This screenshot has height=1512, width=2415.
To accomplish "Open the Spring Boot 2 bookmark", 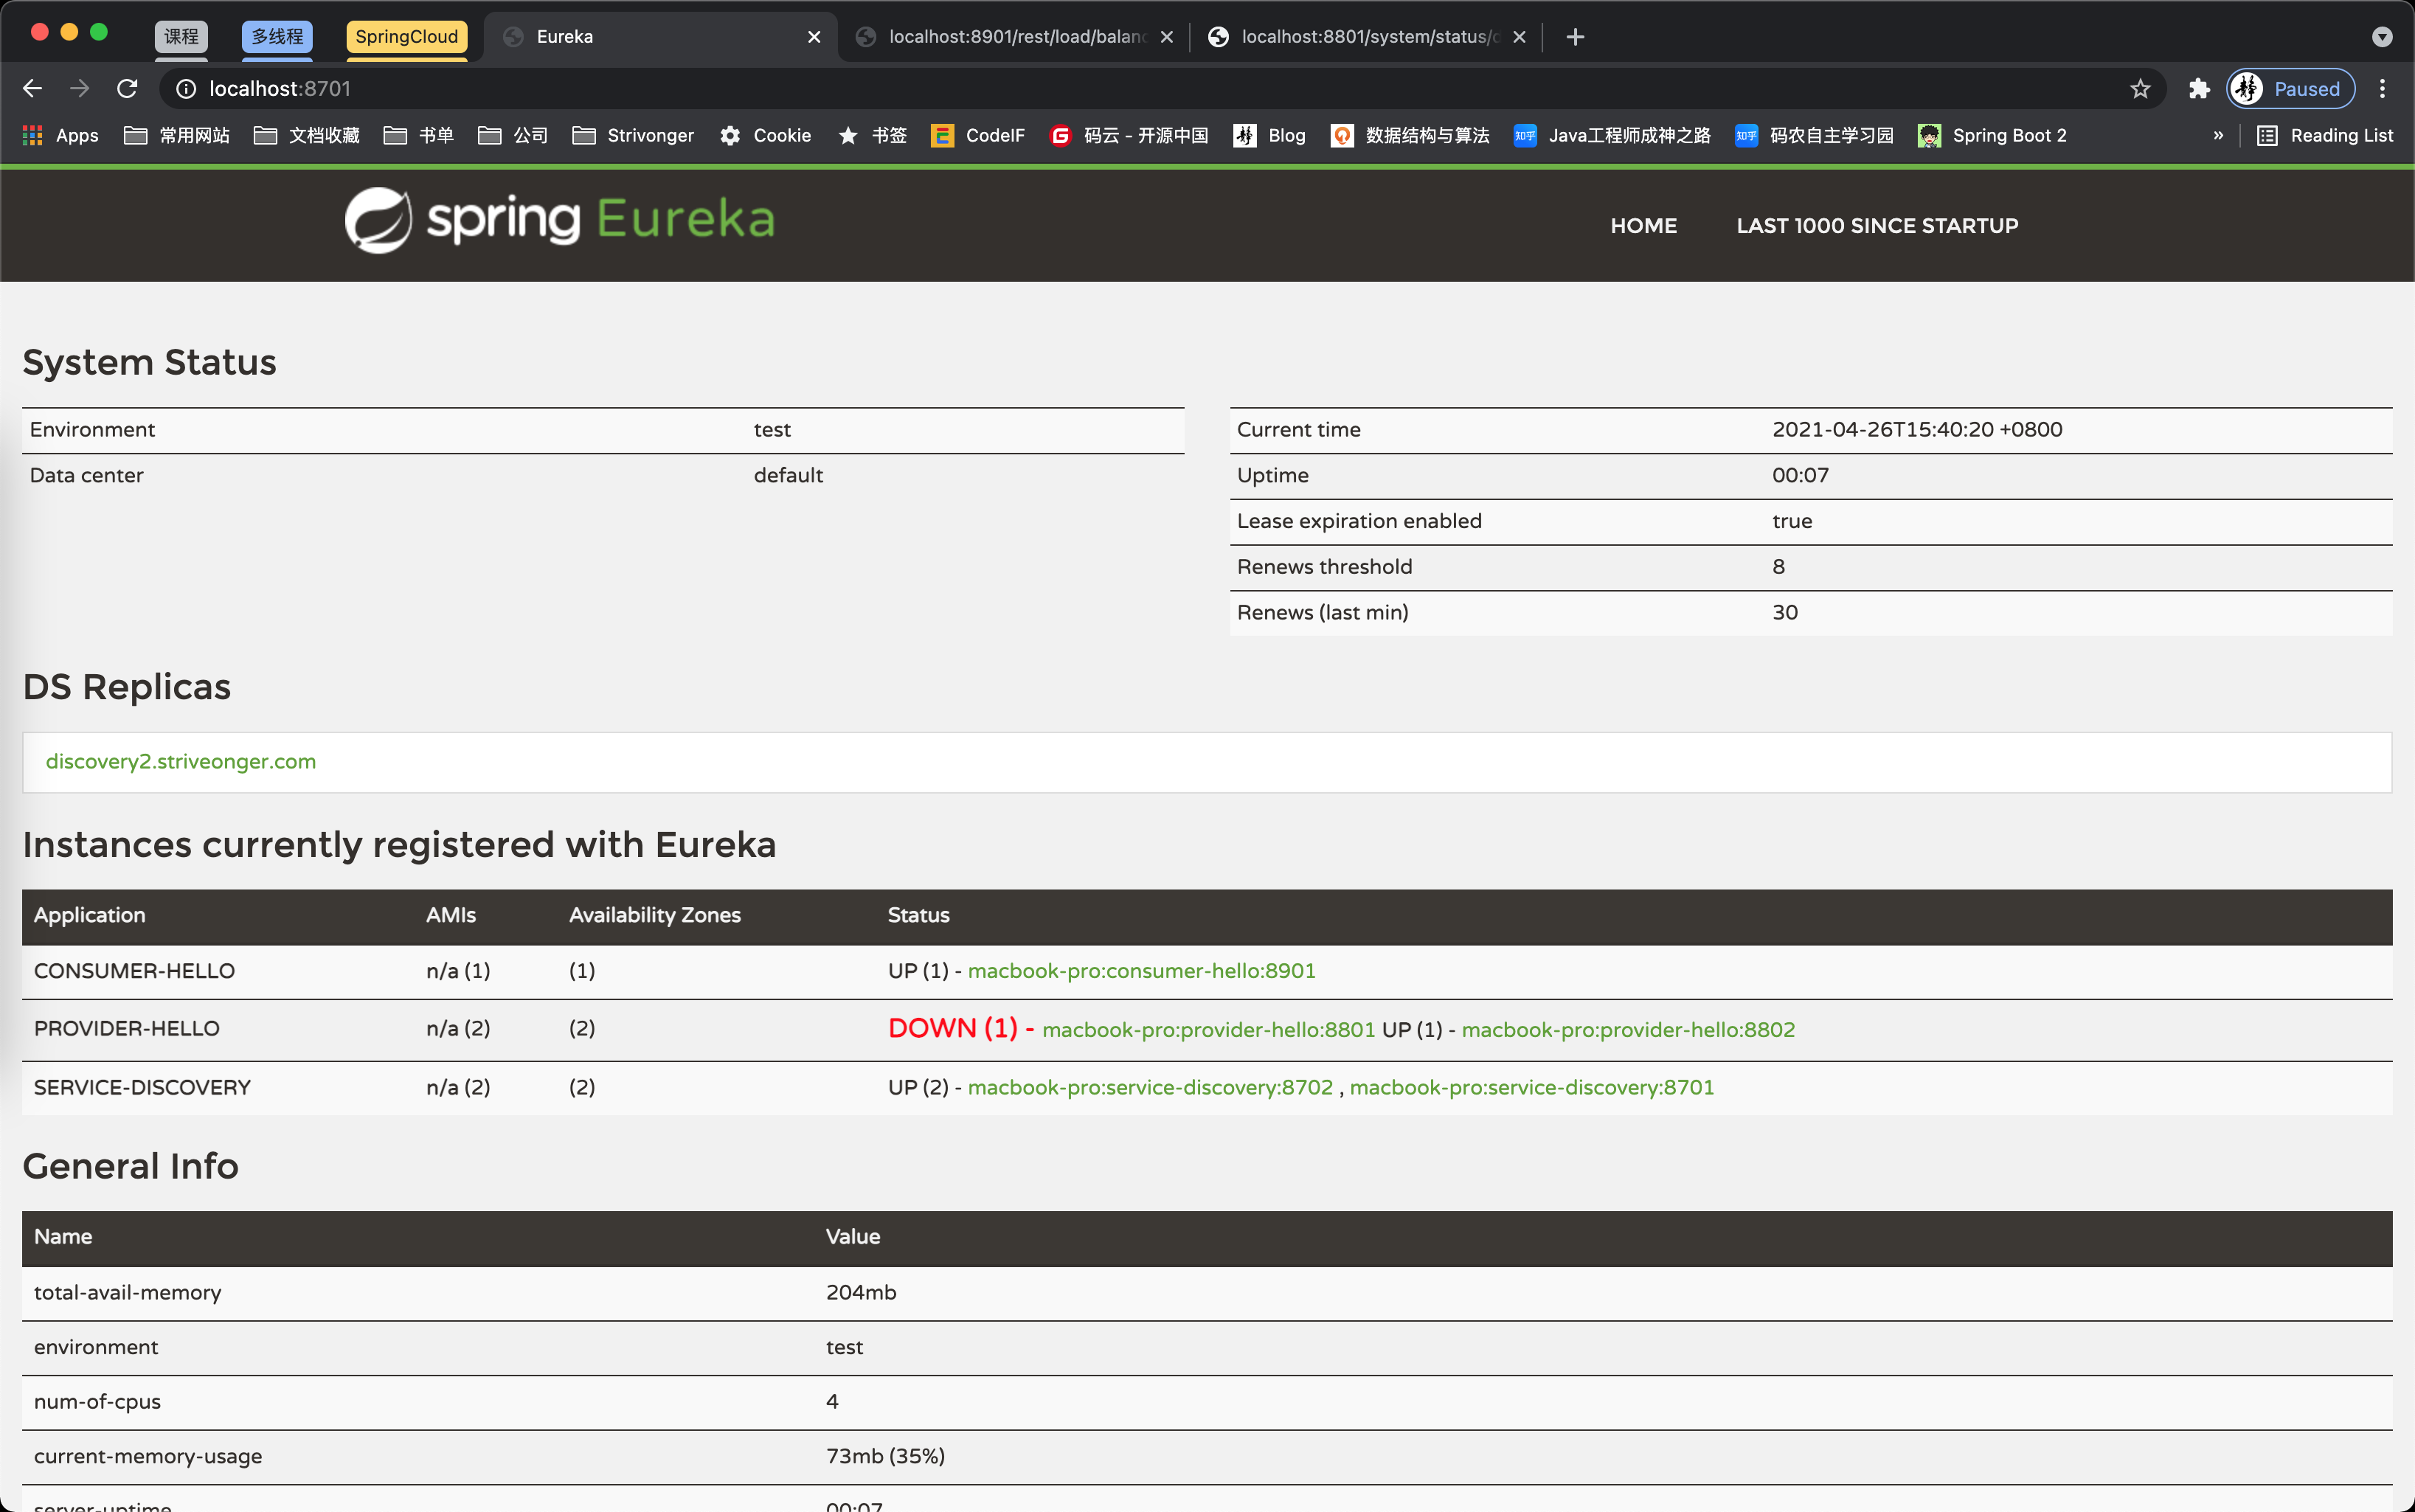I will [1992, 135].
